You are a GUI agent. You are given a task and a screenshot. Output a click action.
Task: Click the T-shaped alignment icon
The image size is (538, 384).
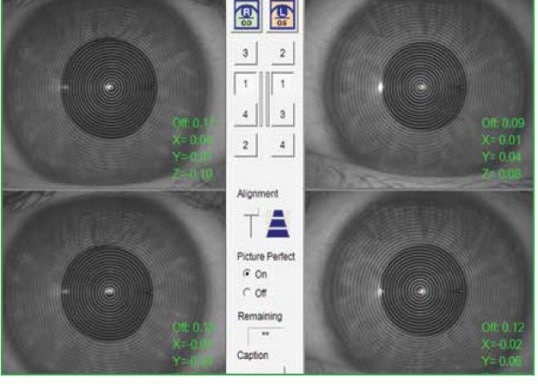(251, 223)
